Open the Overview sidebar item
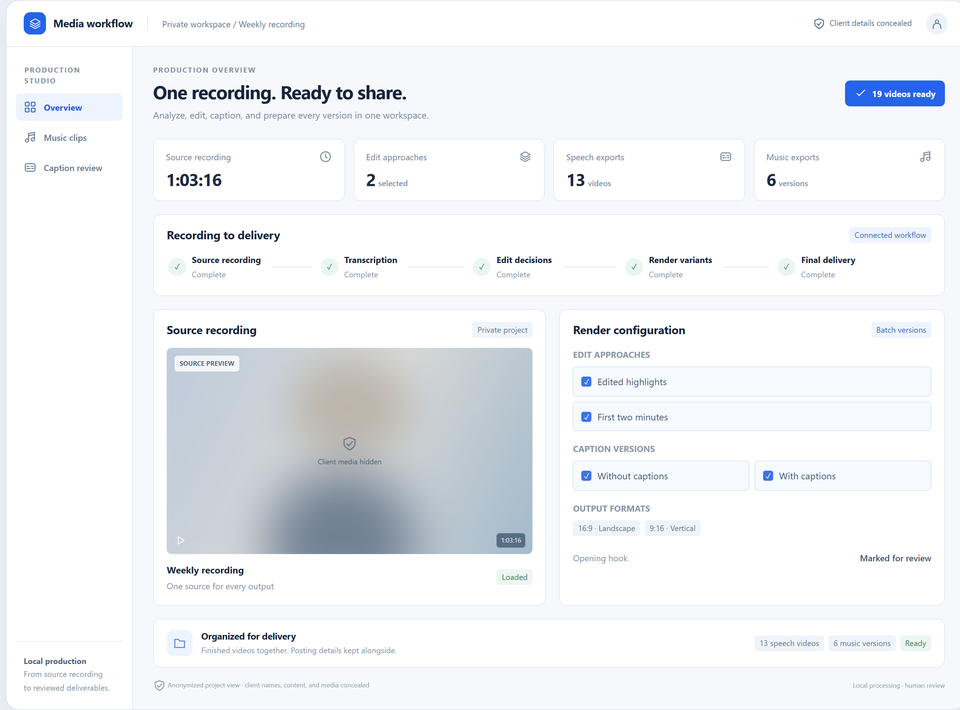This screenshot has height=710, width=960. pyautogui.click(x=69, y=108)
